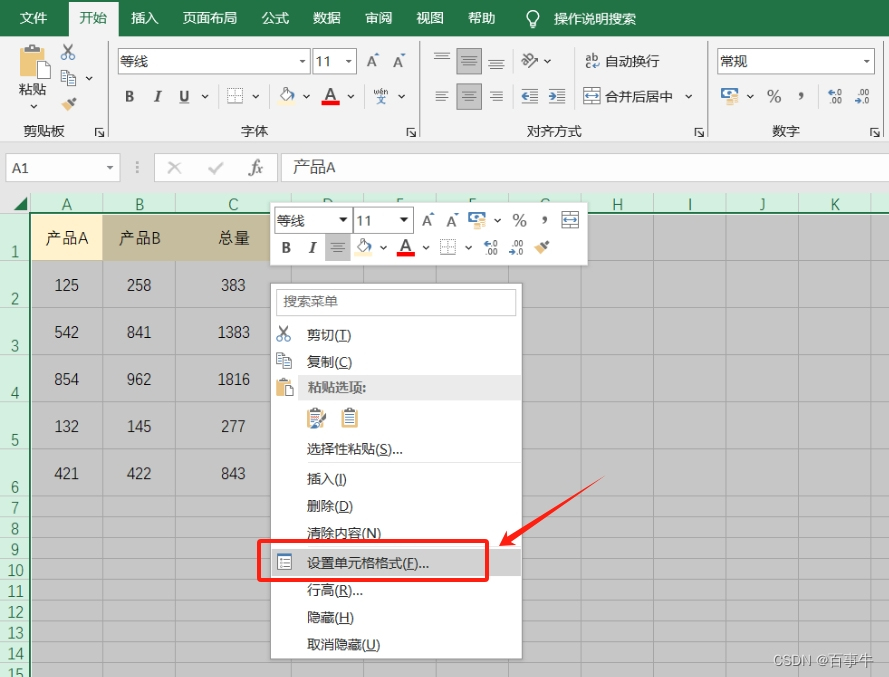Viewport: 889px width, 677px height.
Task: Choose 取消隐藏(U) in context menu
Action: [396, 644]
